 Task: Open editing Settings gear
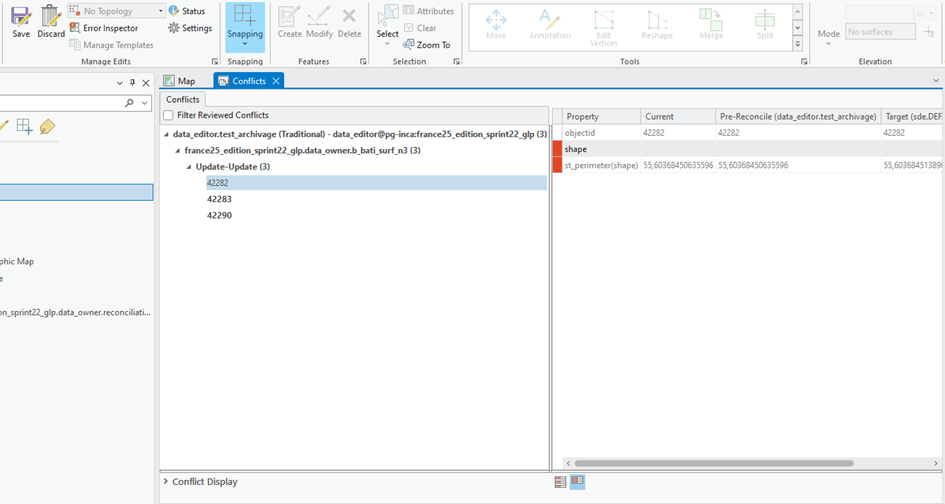point(190,28)
